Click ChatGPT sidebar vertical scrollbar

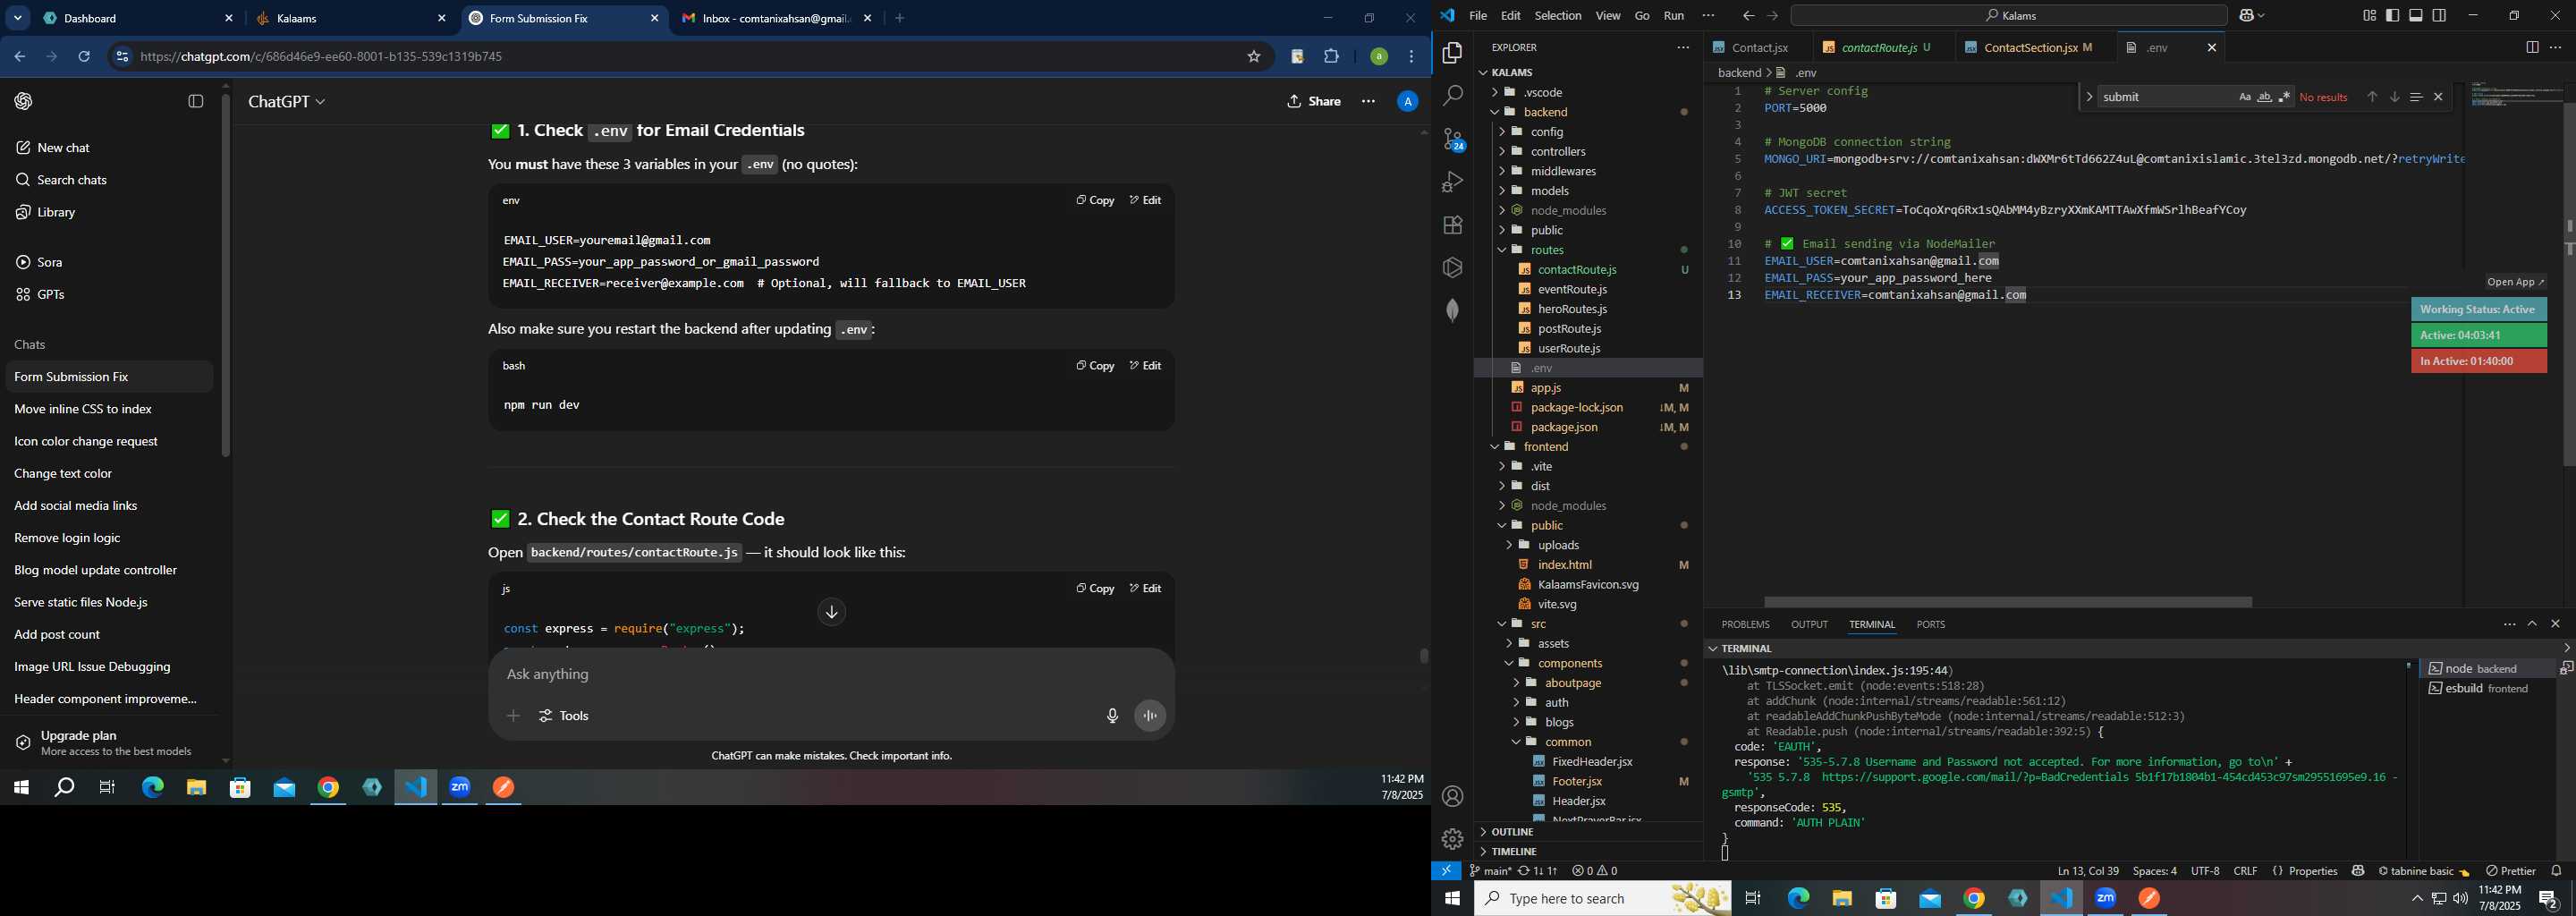(226, 276)
